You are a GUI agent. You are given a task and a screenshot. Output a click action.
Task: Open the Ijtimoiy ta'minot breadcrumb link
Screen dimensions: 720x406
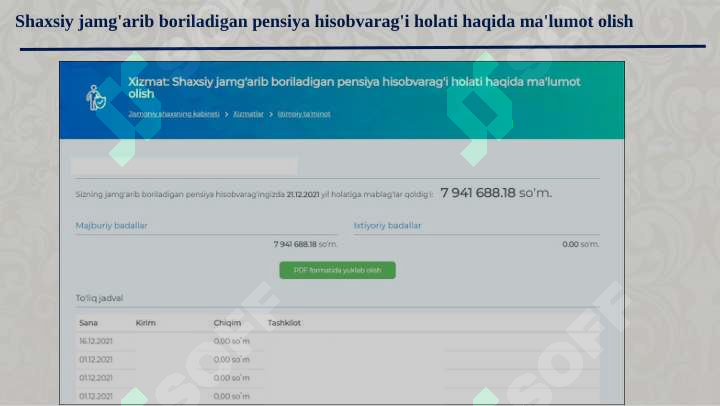pyautogui.click(x=304, y=114)
